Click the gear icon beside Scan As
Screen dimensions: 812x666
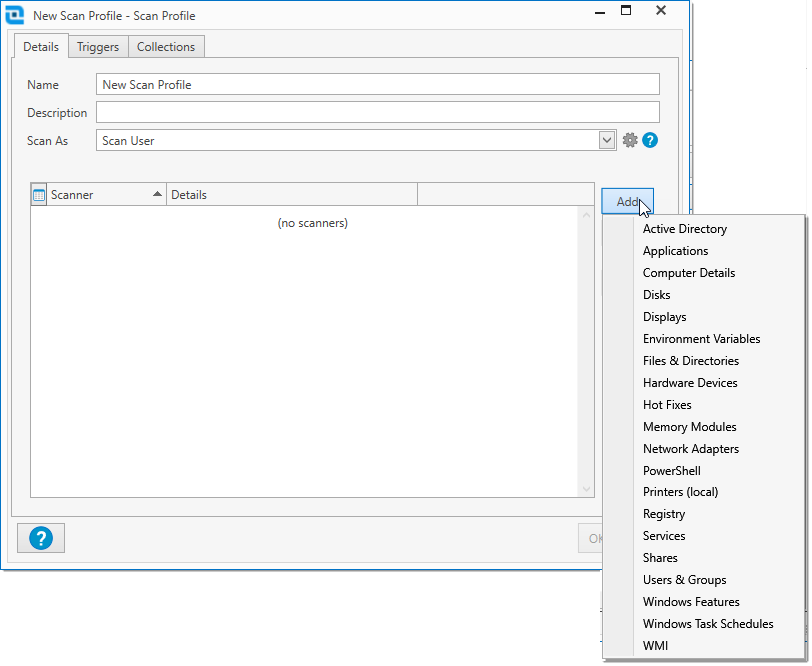click(x=630, y=140)
